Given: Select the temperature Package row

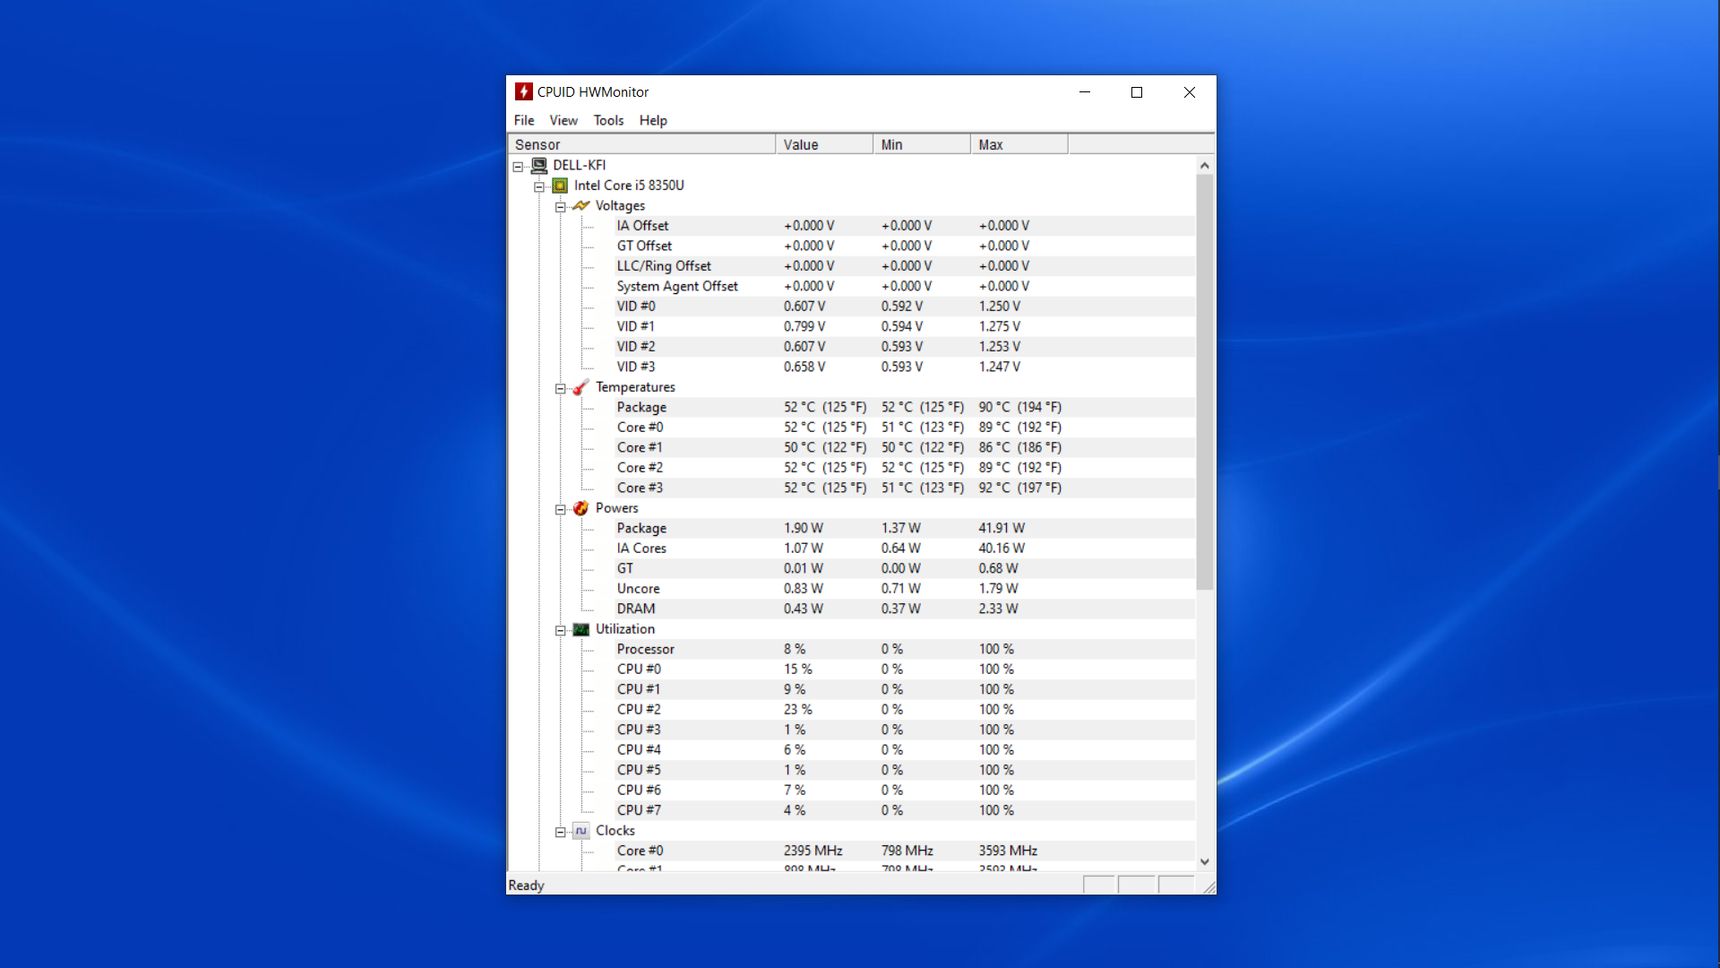Looking at the screenshot, I should click(x=904, y=407).
